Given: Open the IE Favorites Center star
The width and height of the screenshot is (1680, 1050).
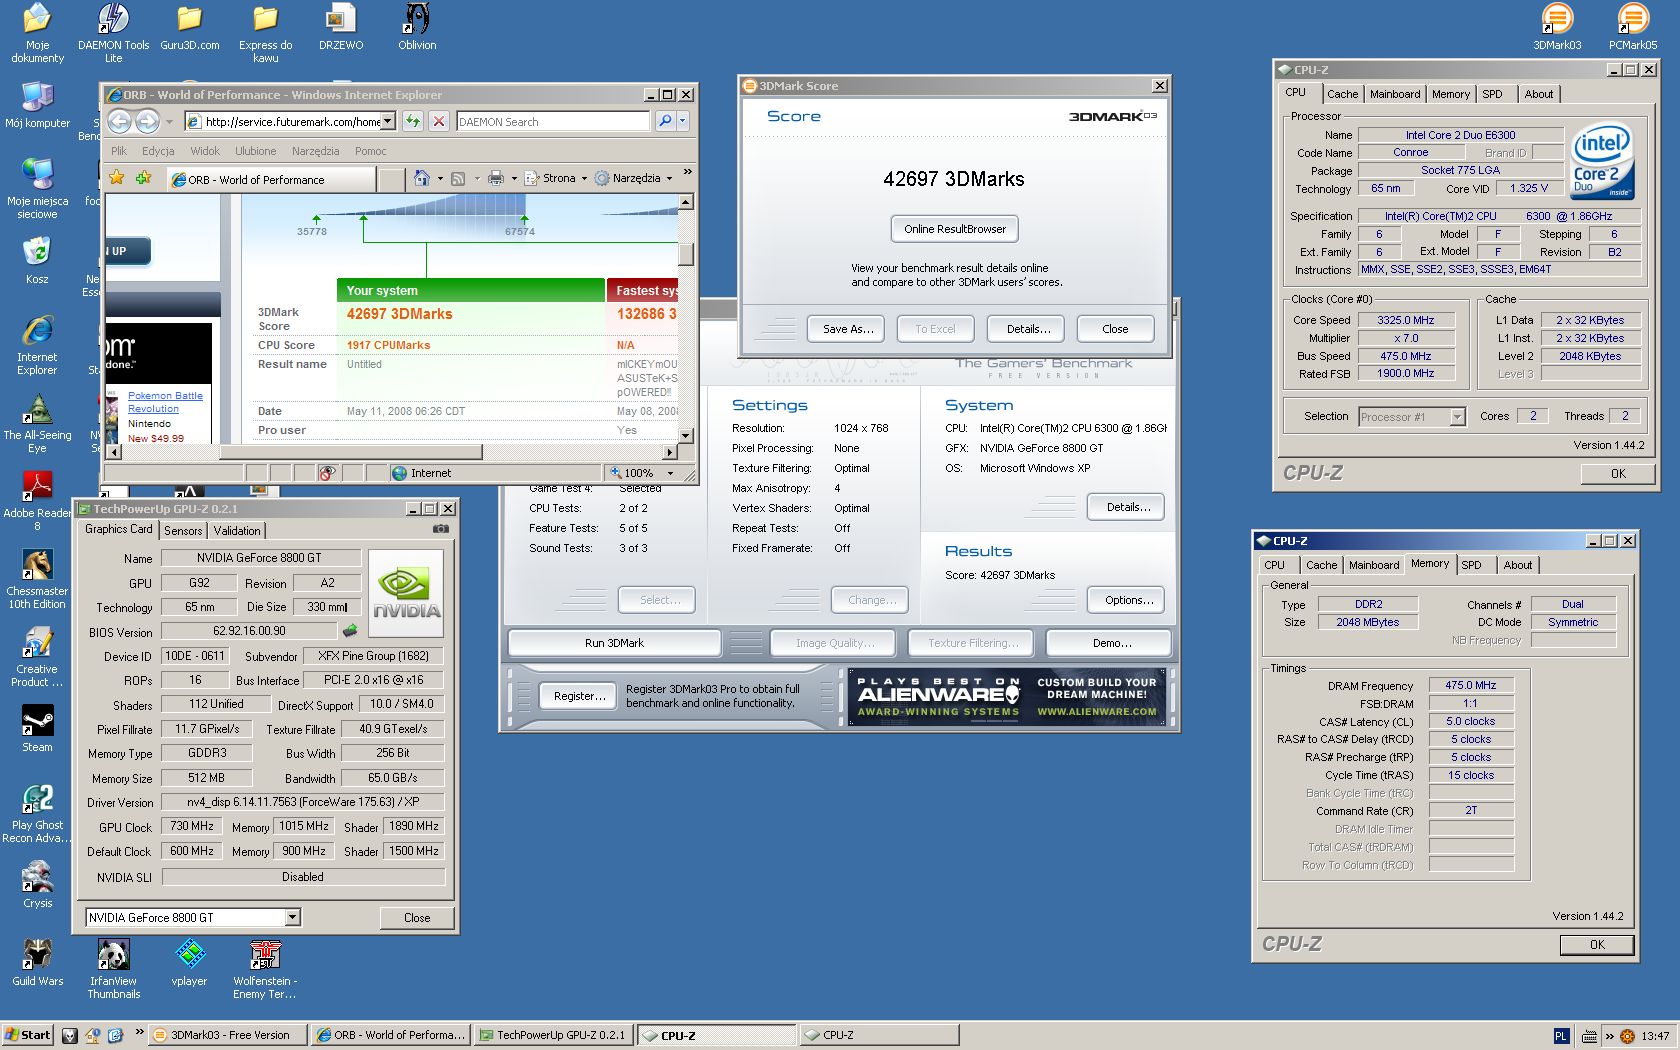Looking at the screenshot, I should point(117,178).
